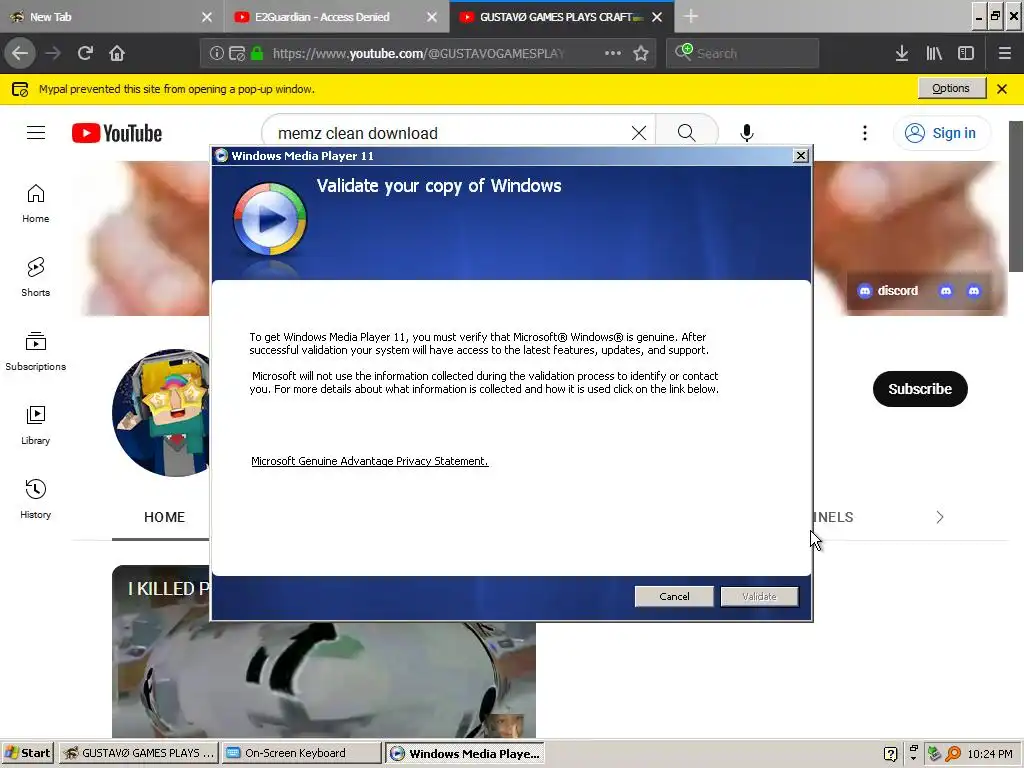Viewport: 1024px width, 768px height.
Task: Click the help question-mark tray icon
Action: pyautogui.click(x=890, y=754)
